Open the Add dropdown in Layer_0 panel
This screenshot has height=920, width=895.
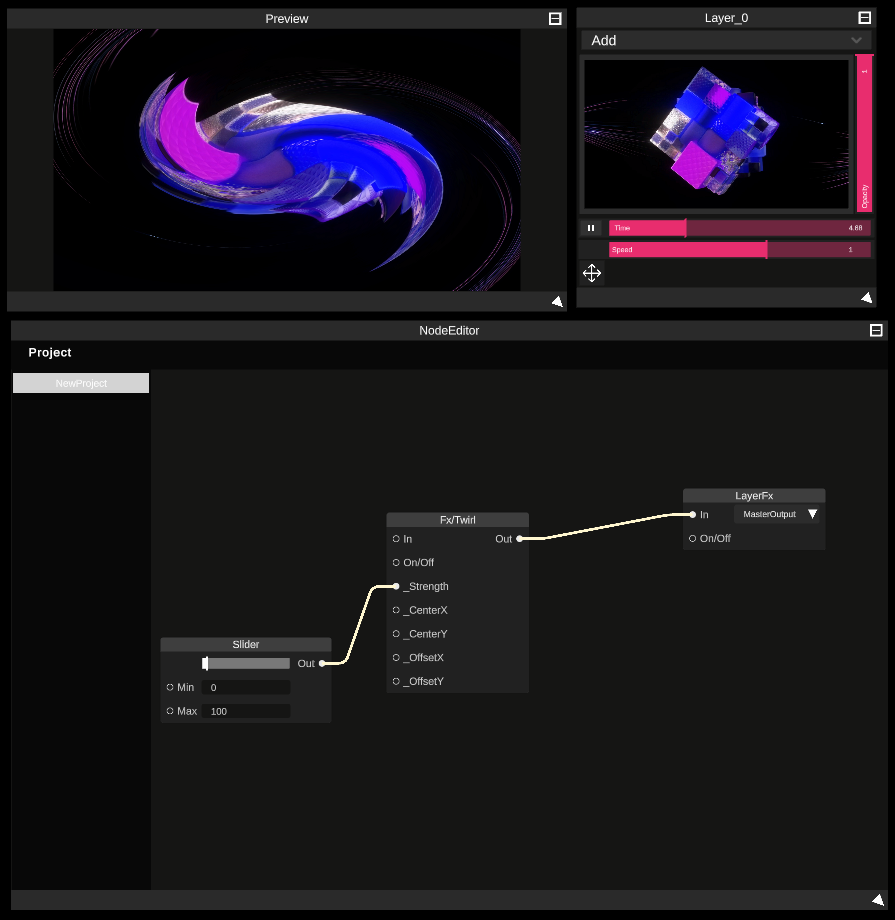[726, 40]
